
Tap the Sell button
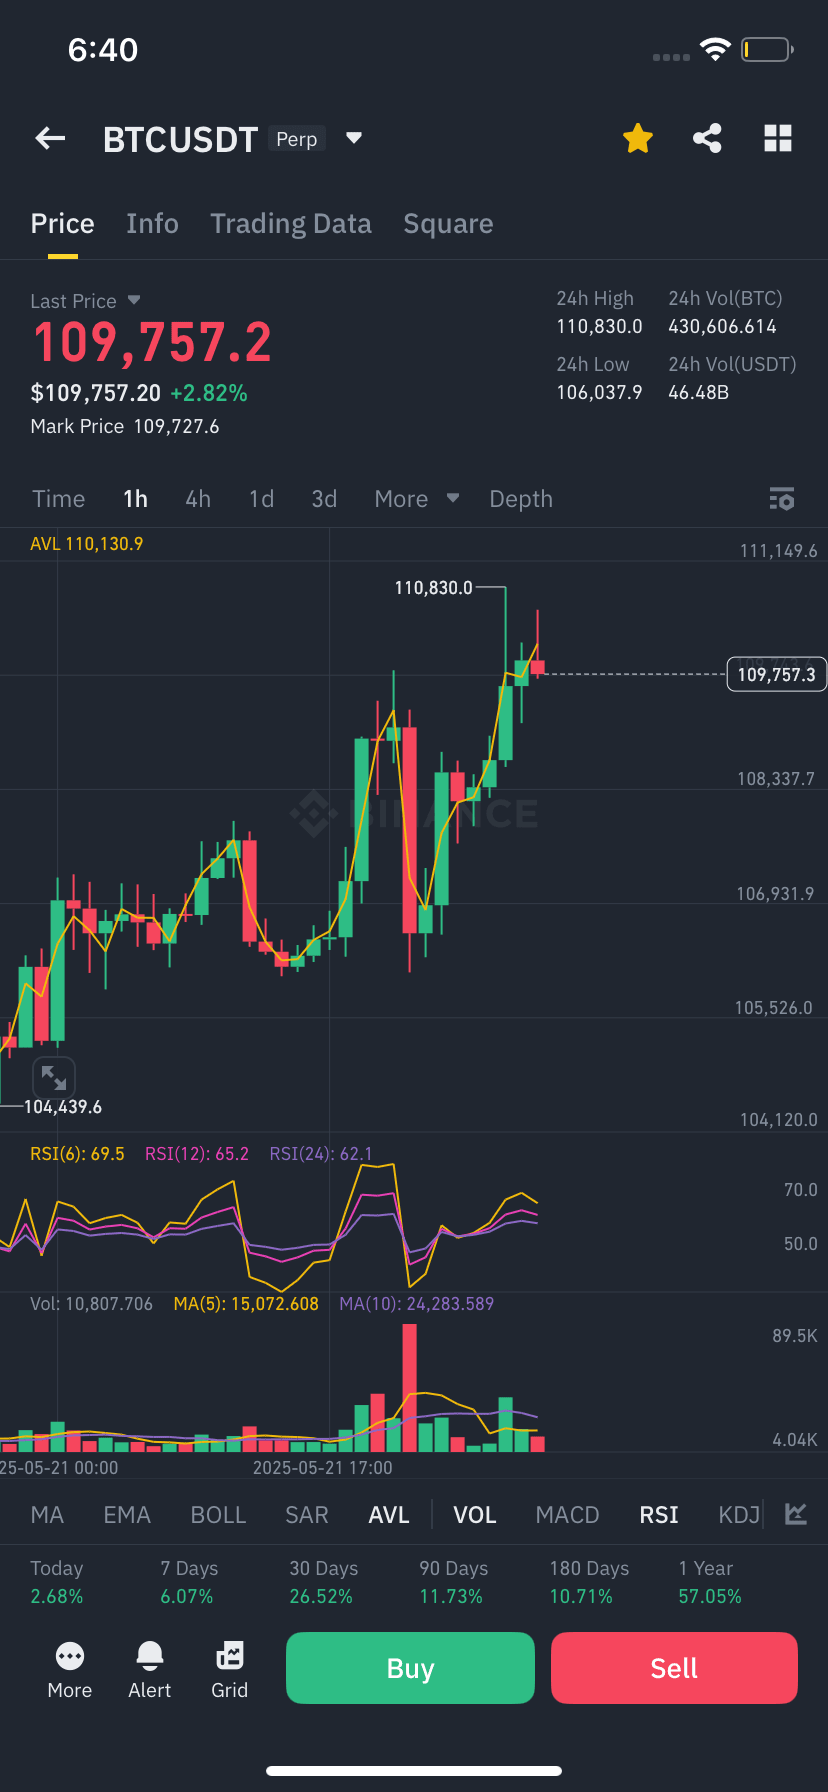pos(674,1668)
